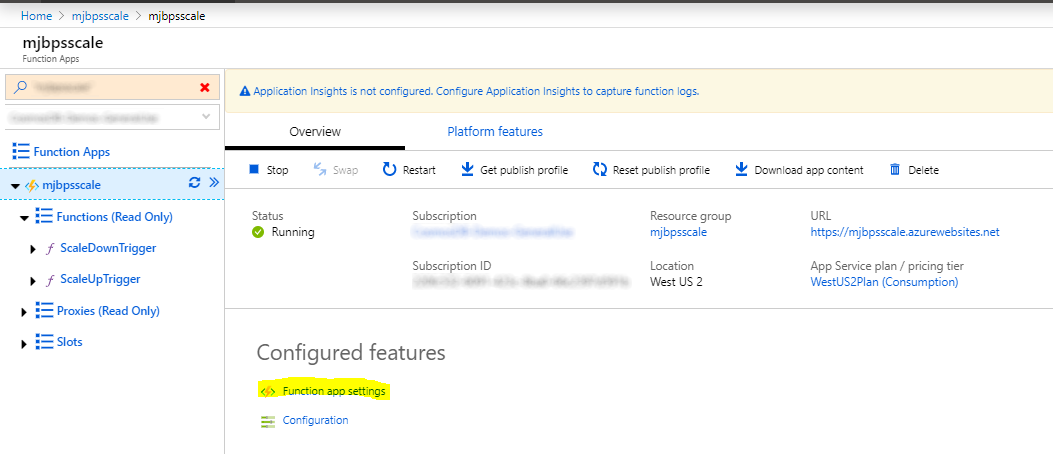Select mjbpsscale function app in tree

(x=72, y=185)
